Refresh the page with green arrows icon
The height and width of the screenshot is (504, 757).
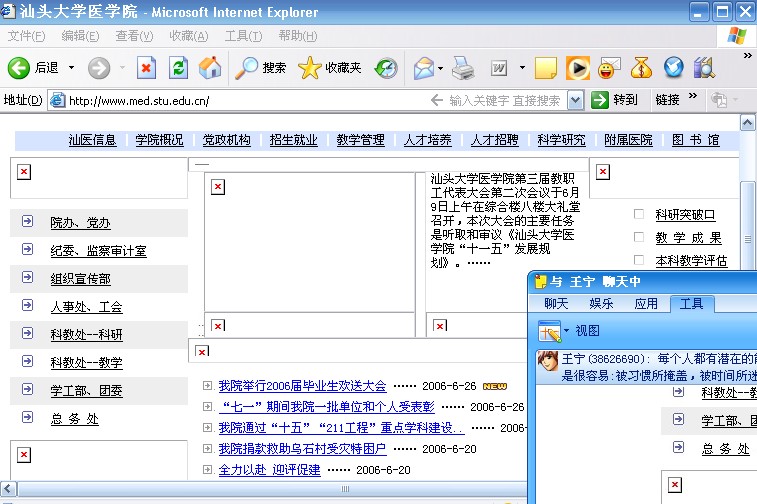coord(178,68)
